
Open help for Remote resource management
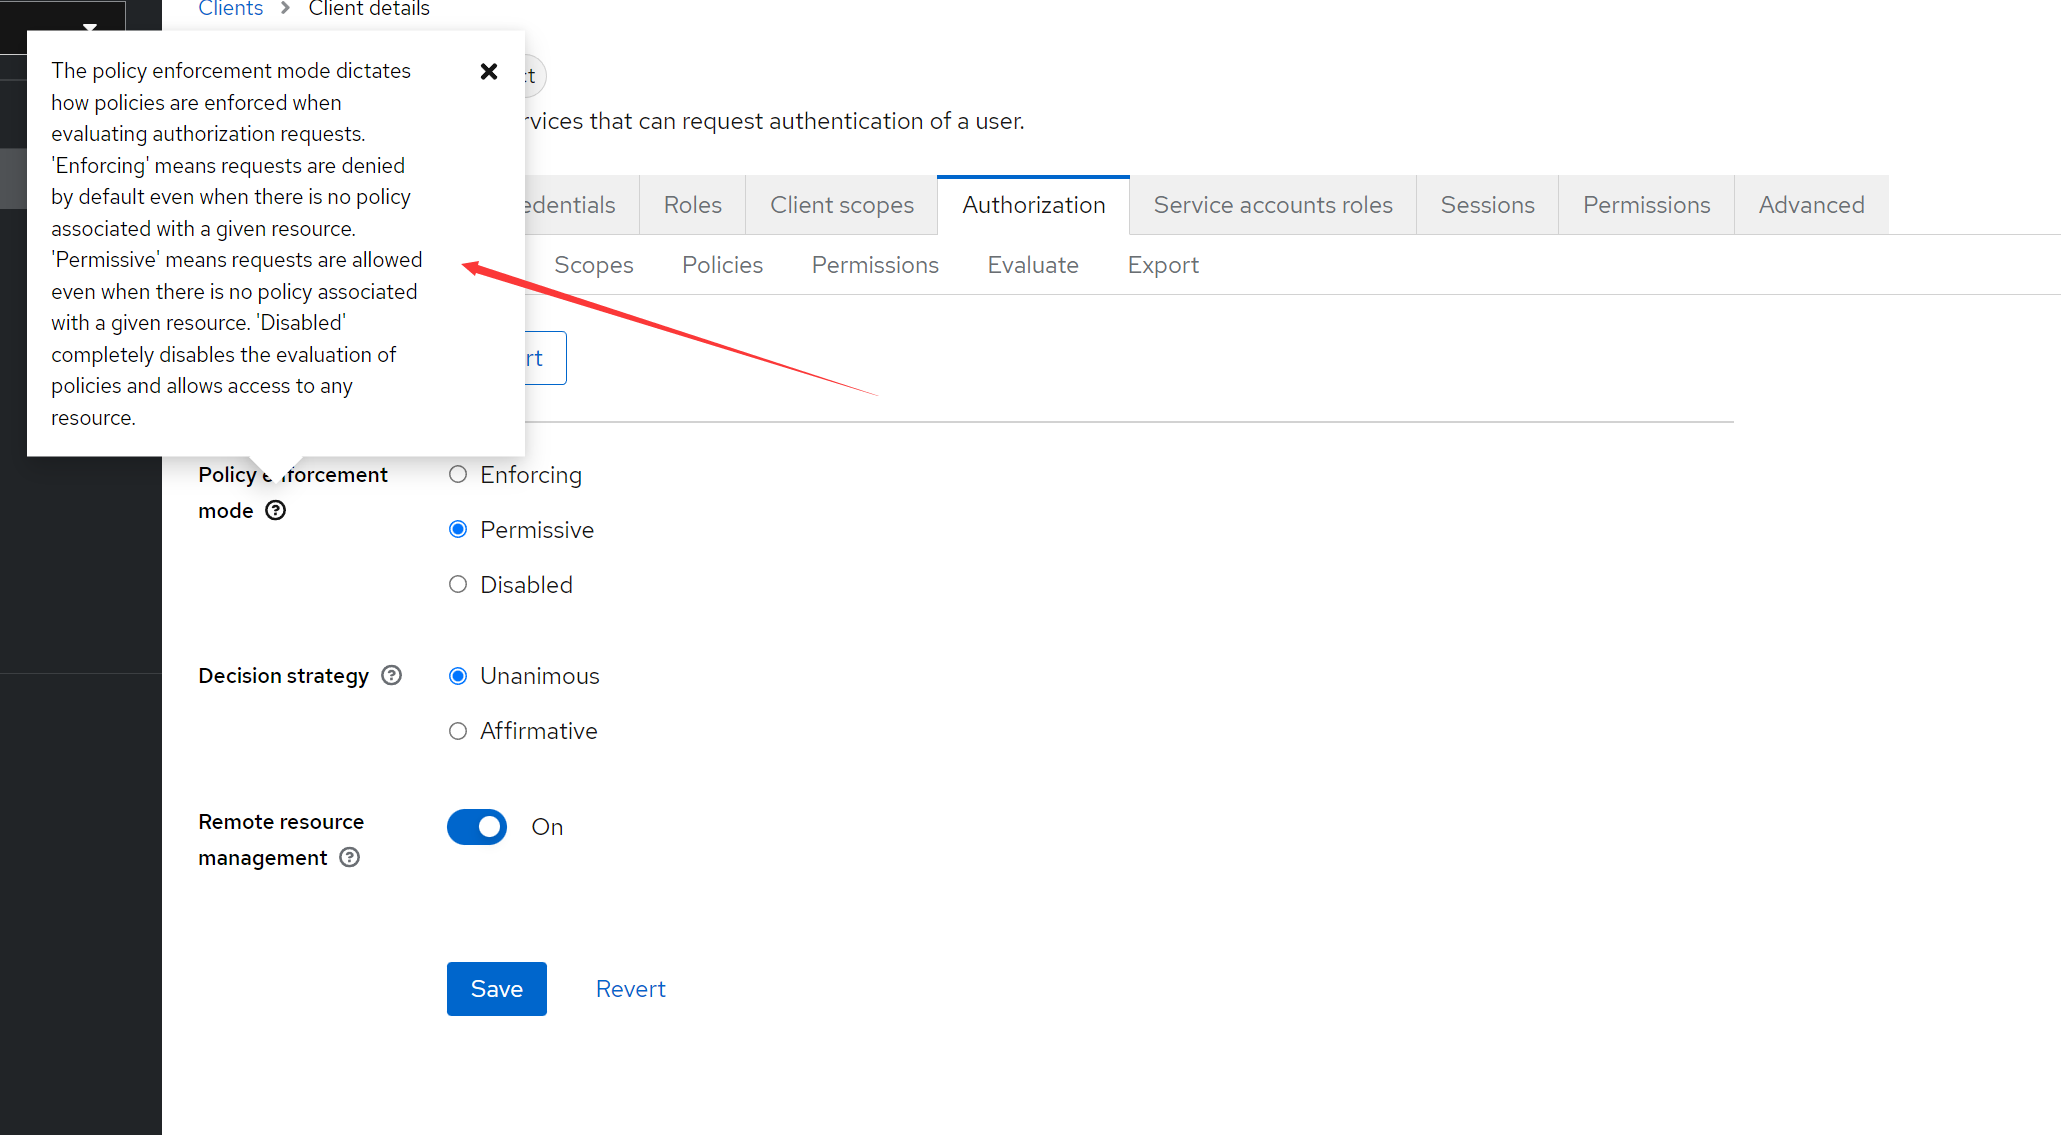click(349, 857)
